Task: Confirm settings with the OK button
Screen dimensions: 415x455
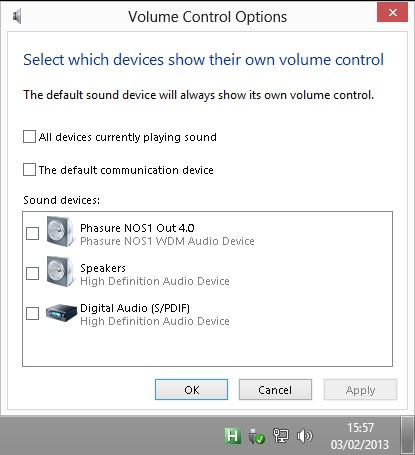Action: tap(192, 389)
